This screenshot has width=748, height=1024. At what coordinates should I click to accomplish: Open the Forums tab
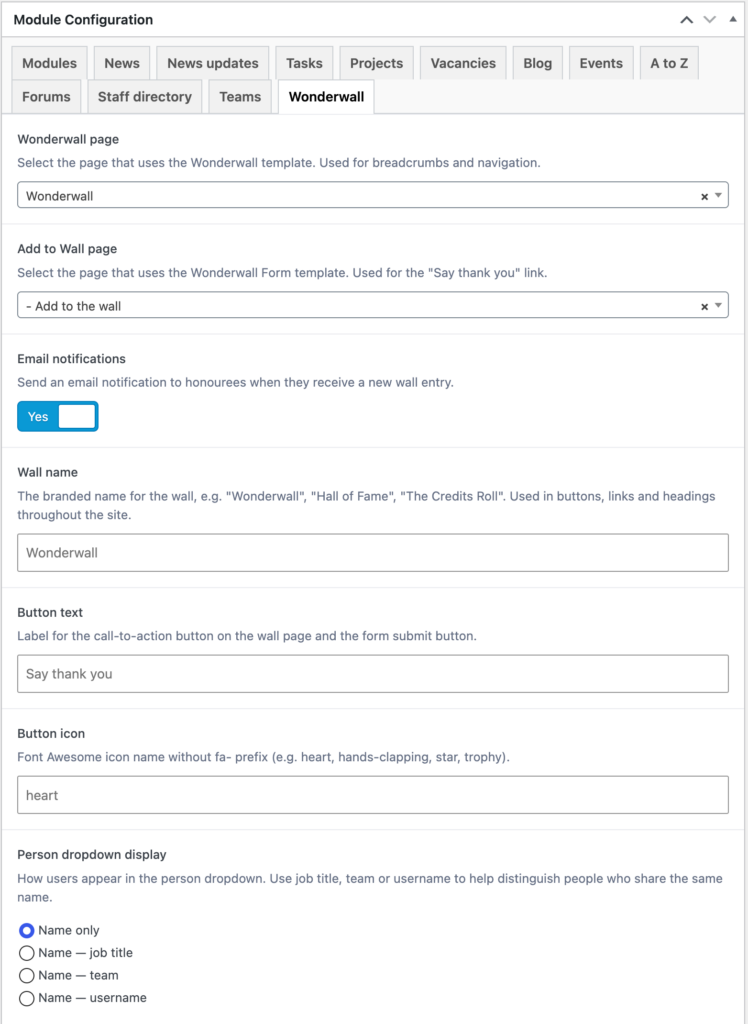point(46,97)
